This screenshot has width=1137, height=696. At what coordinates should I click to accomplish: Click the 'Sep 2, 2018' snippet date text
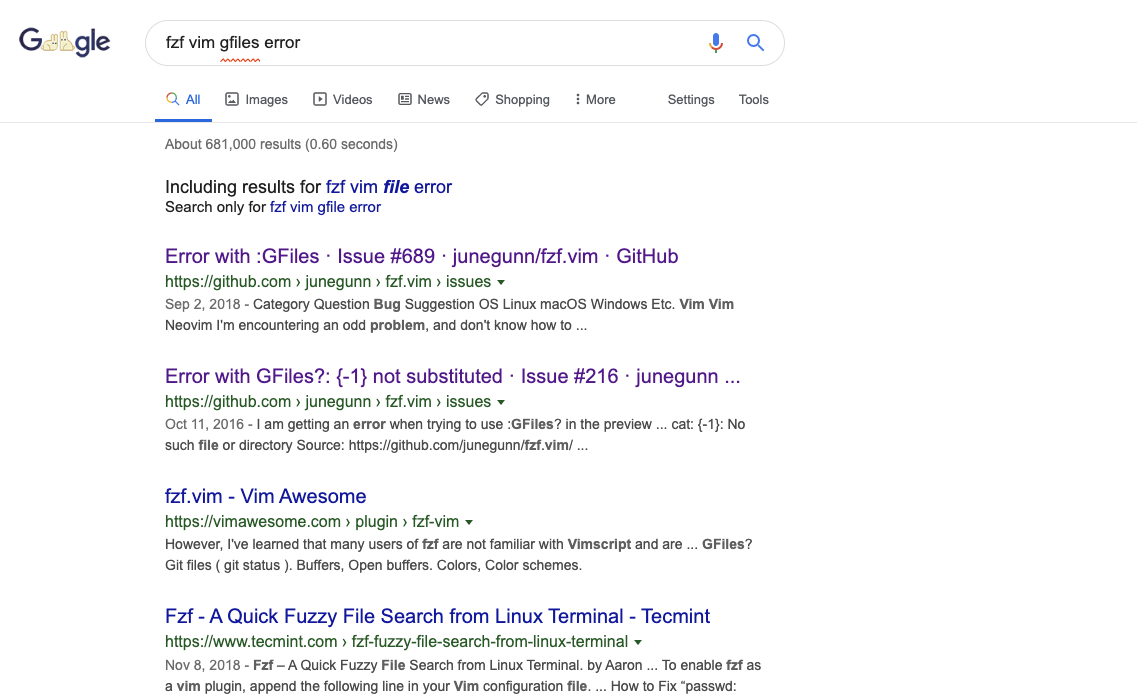tap(202, 304)
